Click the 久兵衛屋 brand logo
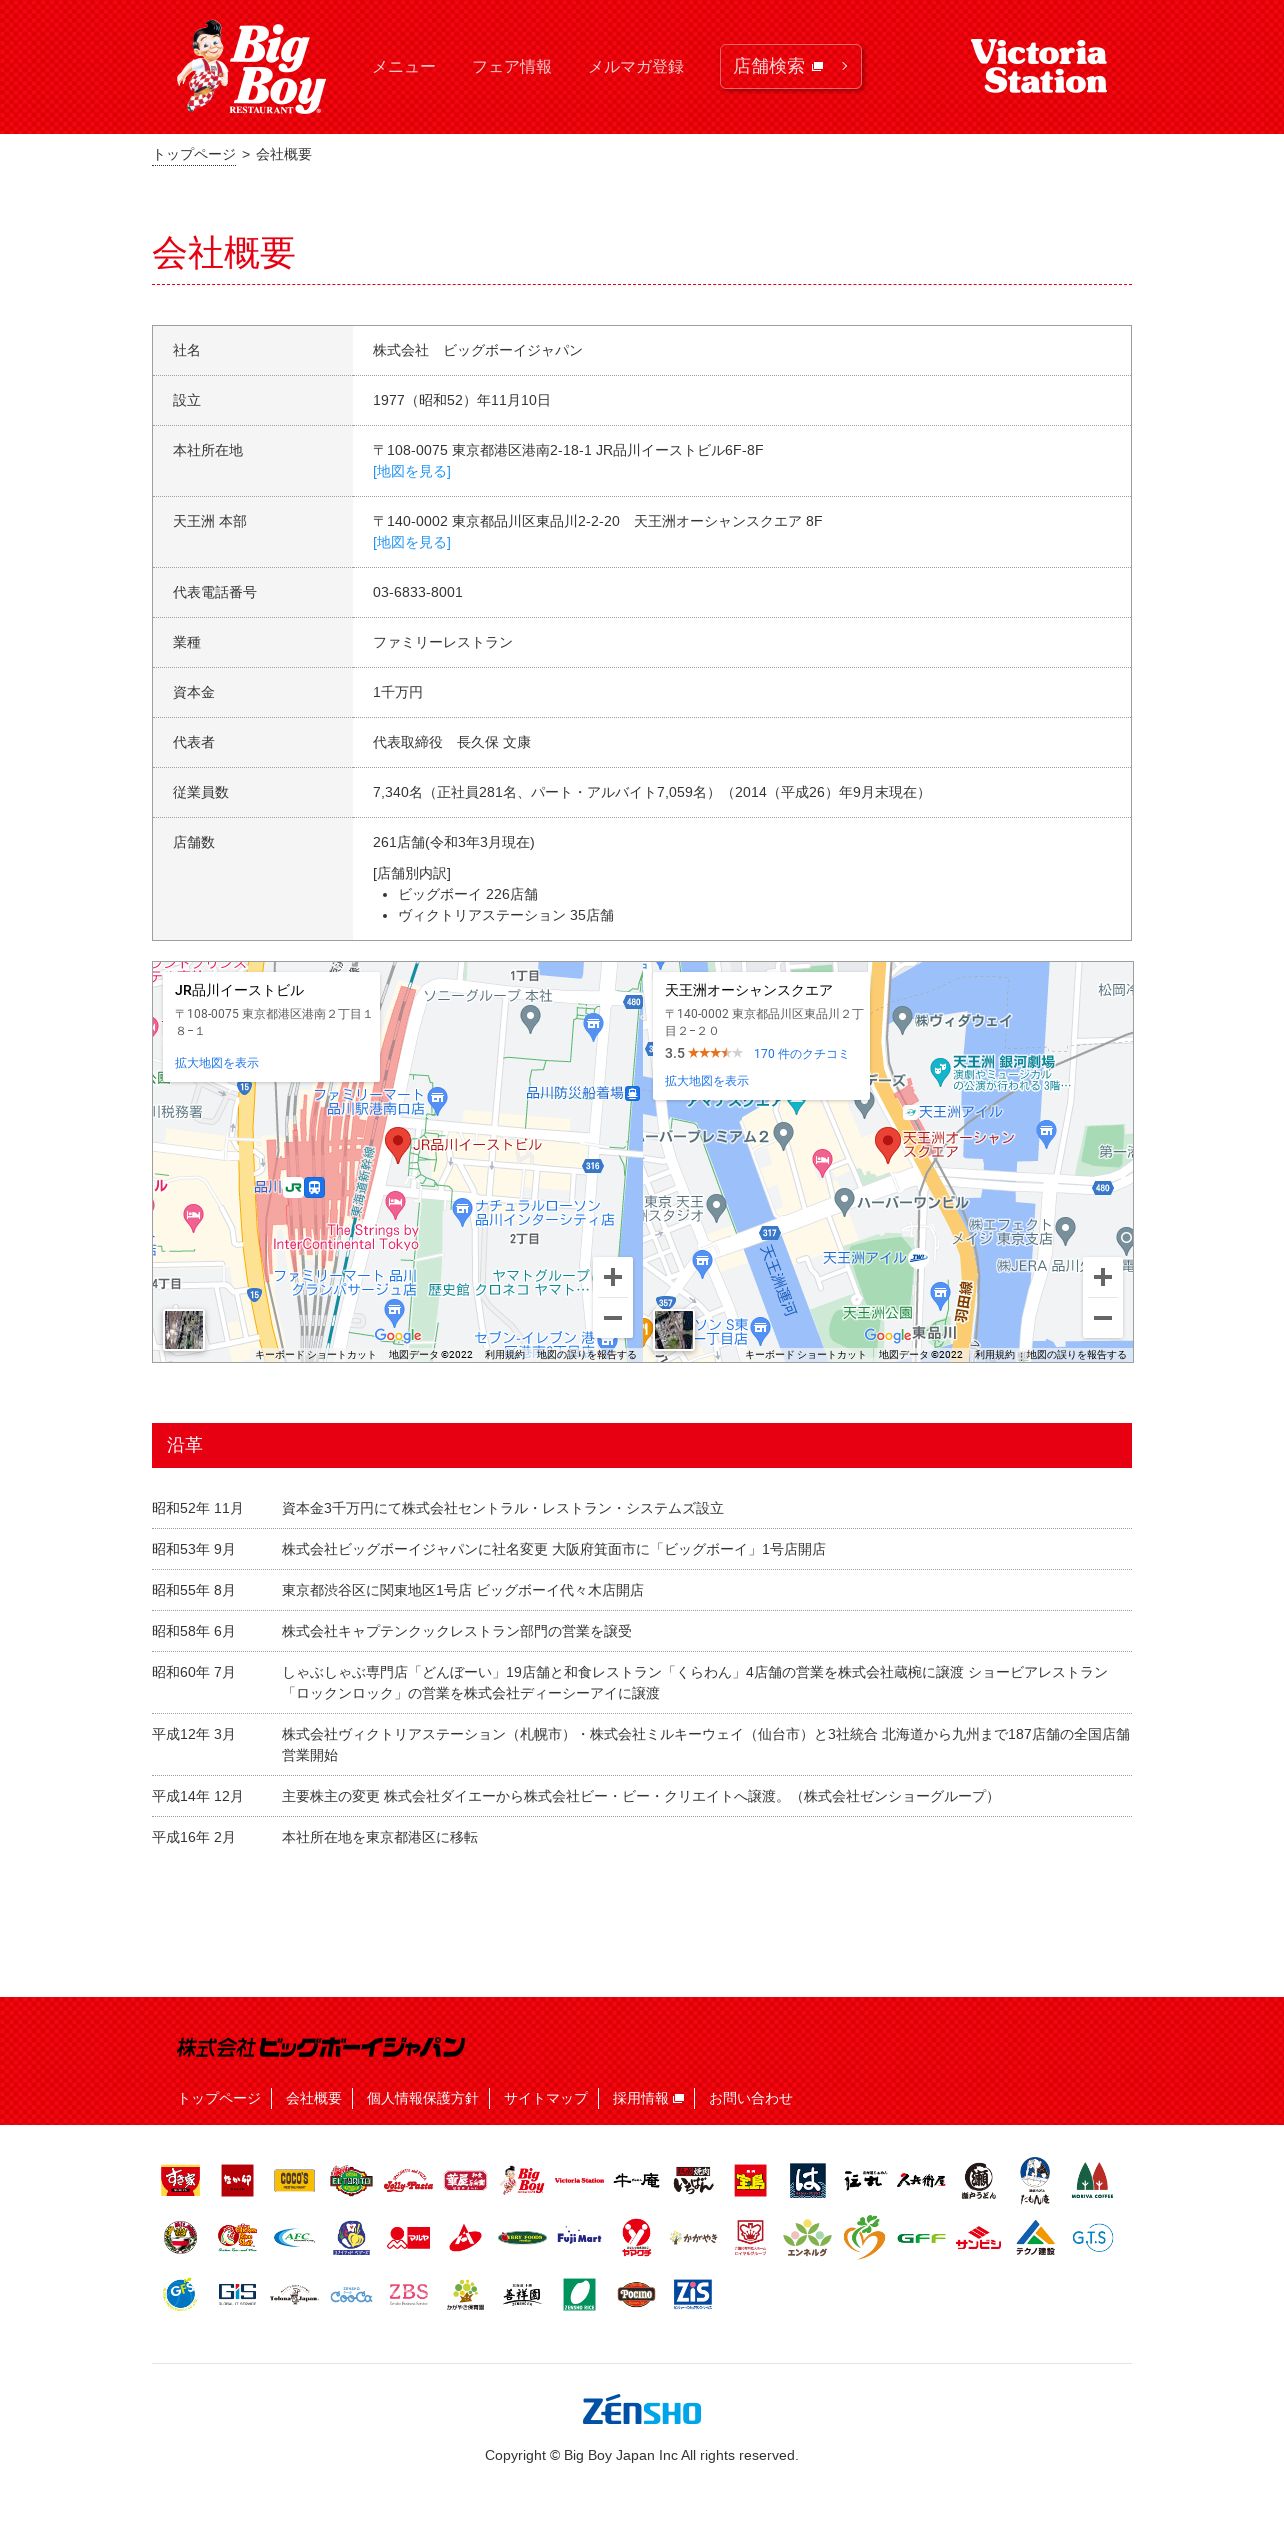 click(x=921, y=2180)
